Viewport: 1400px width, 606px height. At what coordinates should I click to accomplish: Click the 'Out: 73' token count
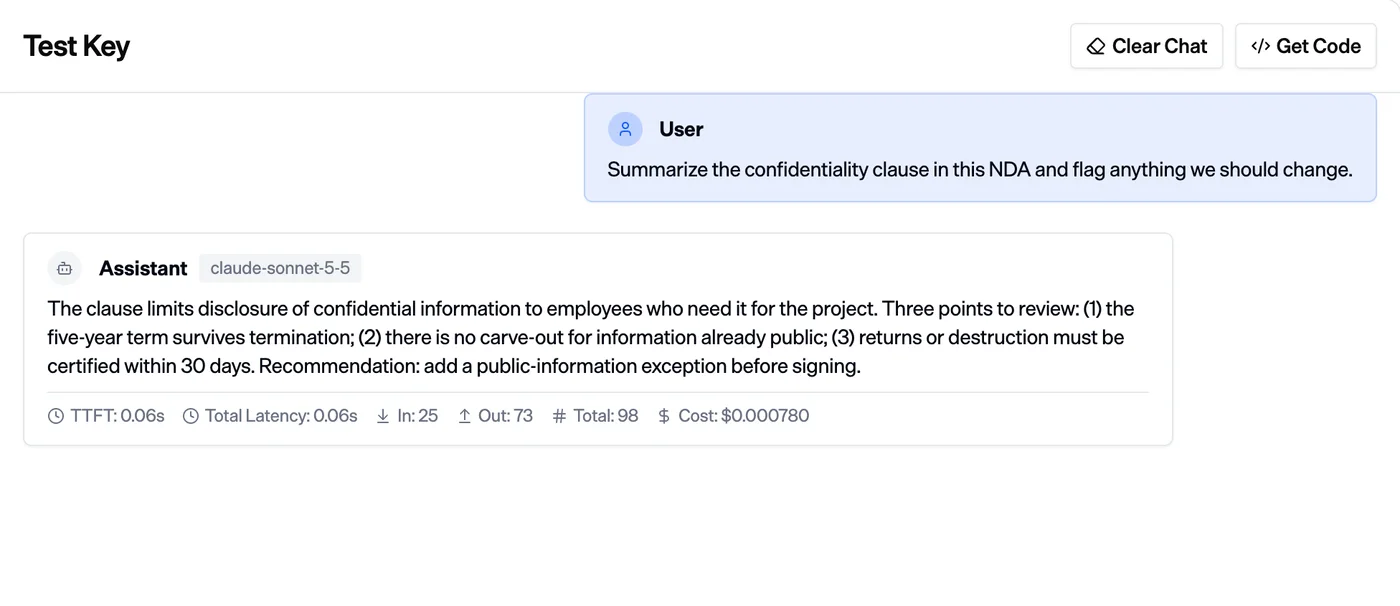pyautogui.click(x=505, y=416)
